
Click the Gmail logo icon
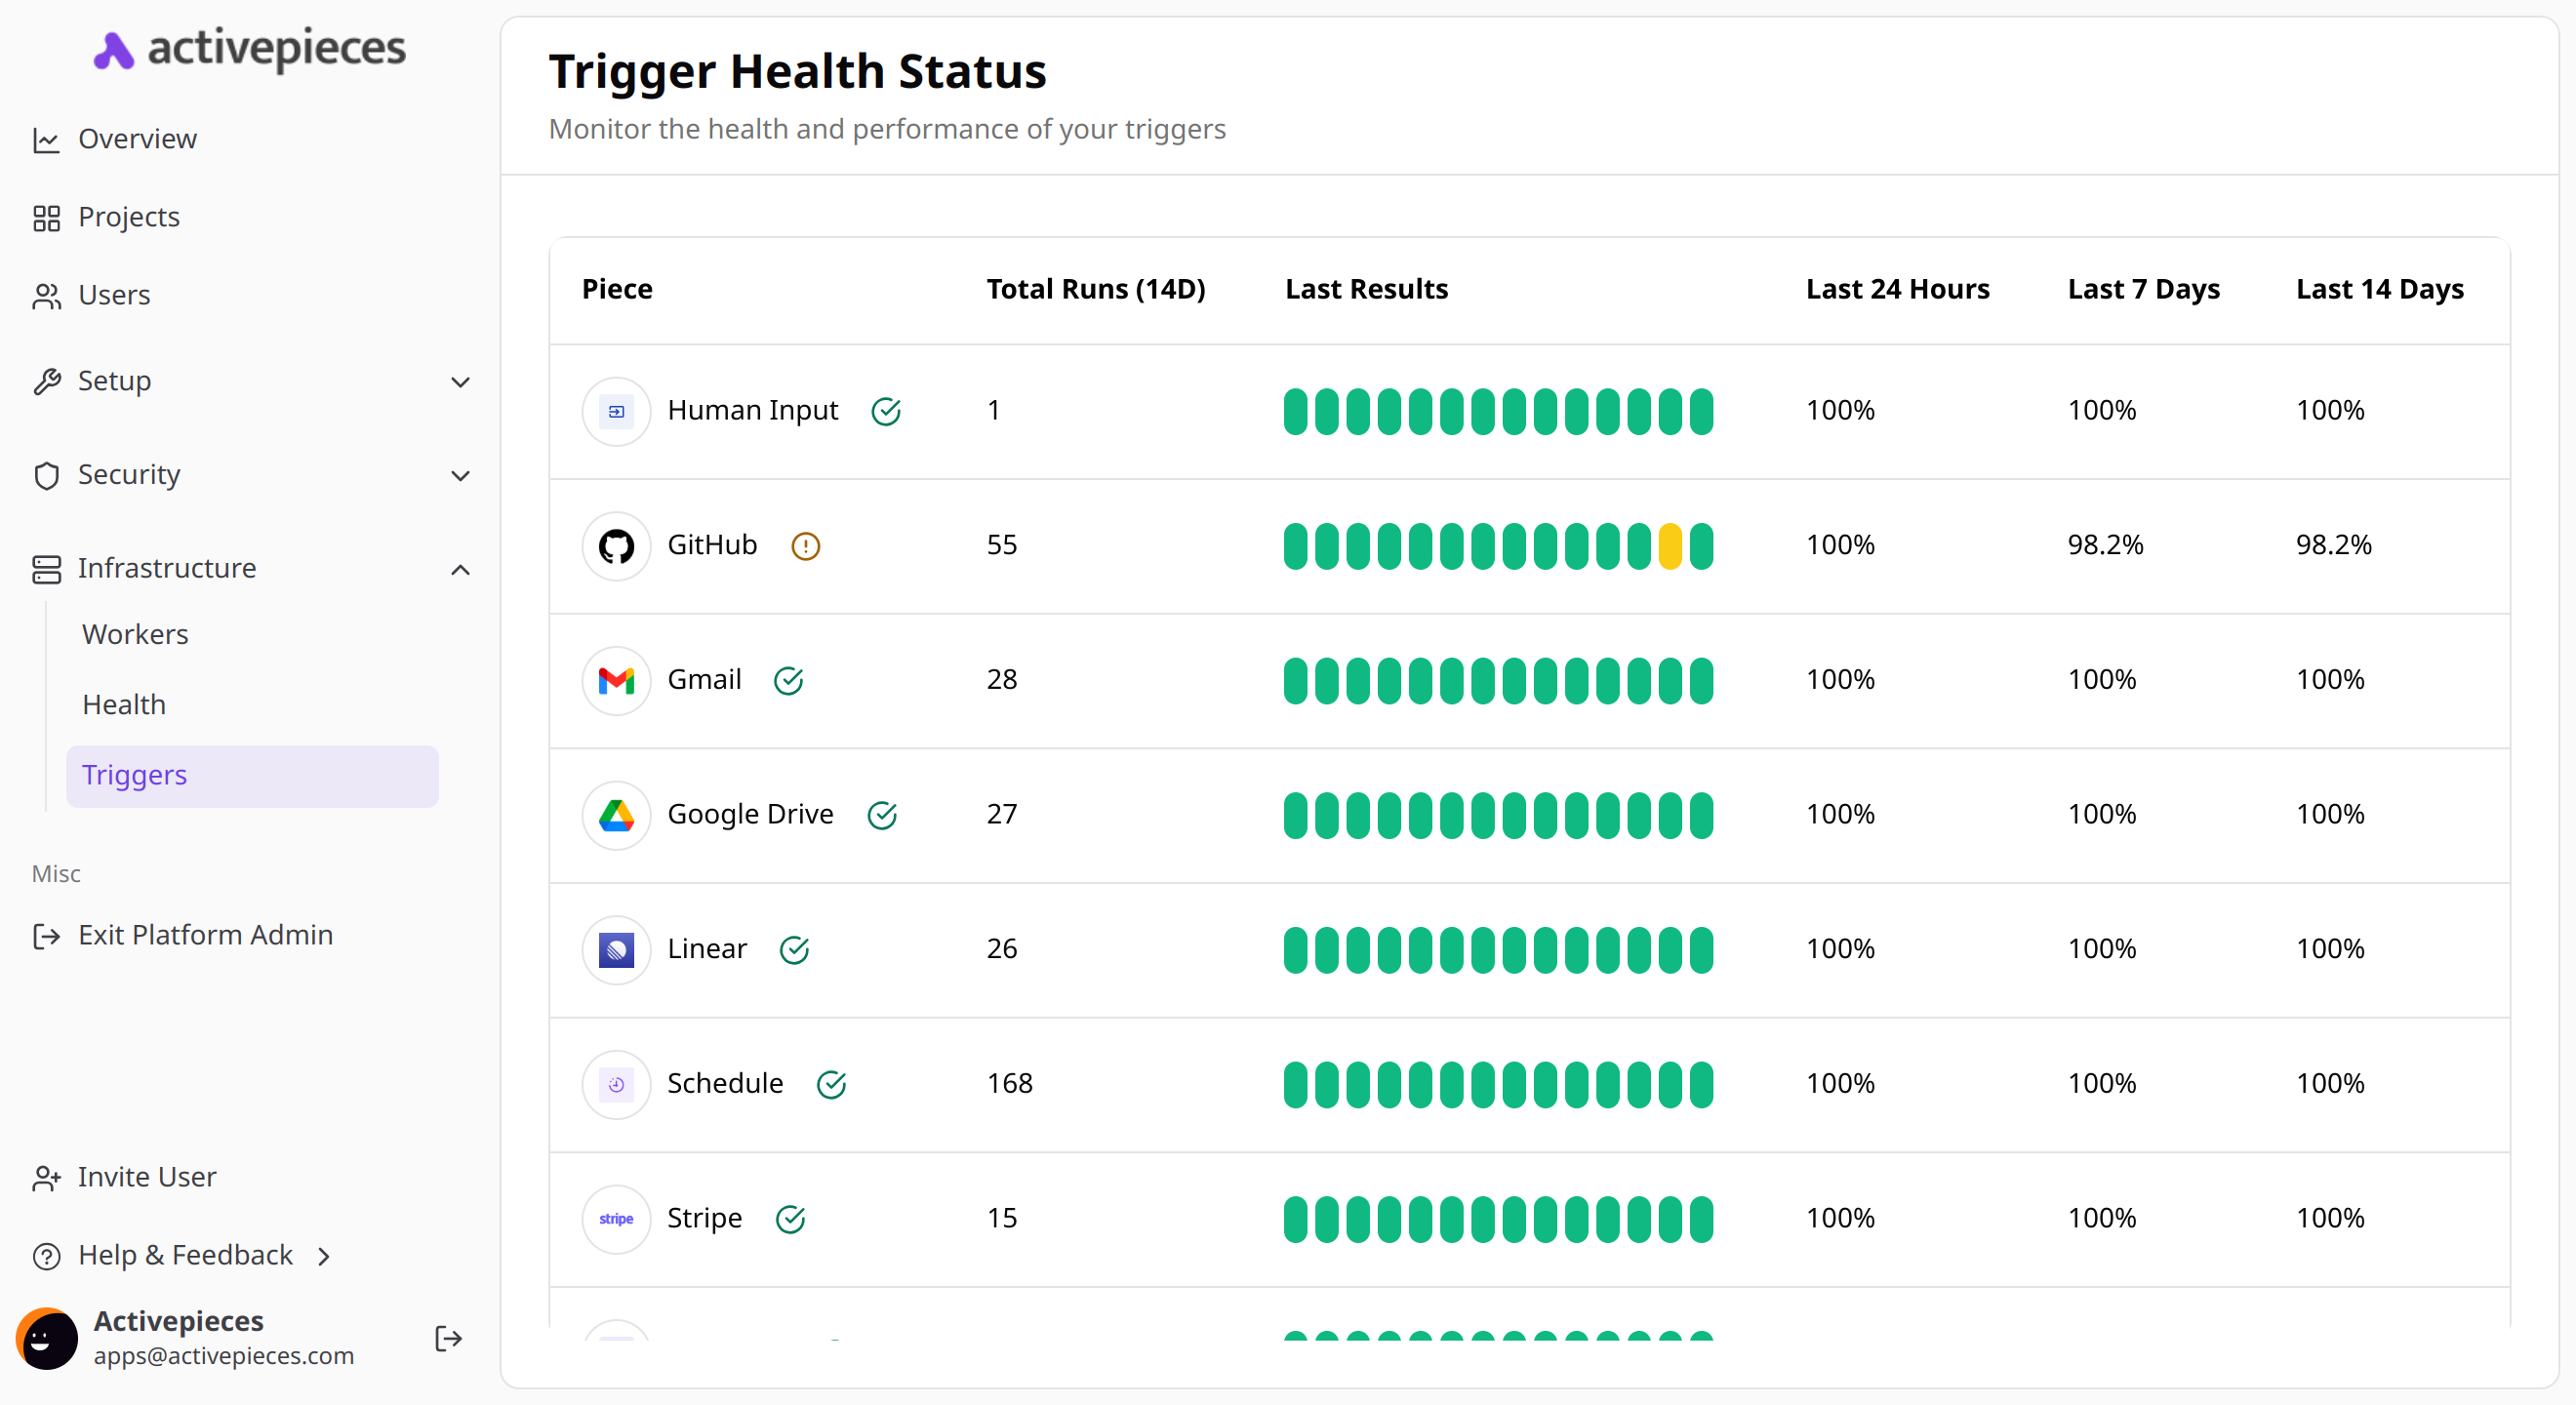point(616,681)
